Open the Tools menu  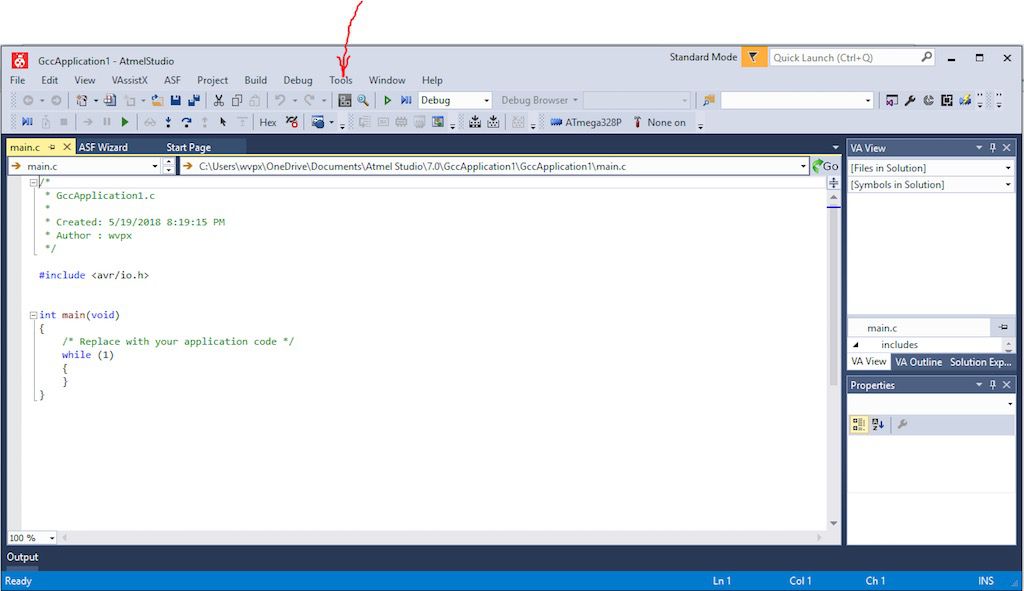pyautogui.click(x=340, y=80)
